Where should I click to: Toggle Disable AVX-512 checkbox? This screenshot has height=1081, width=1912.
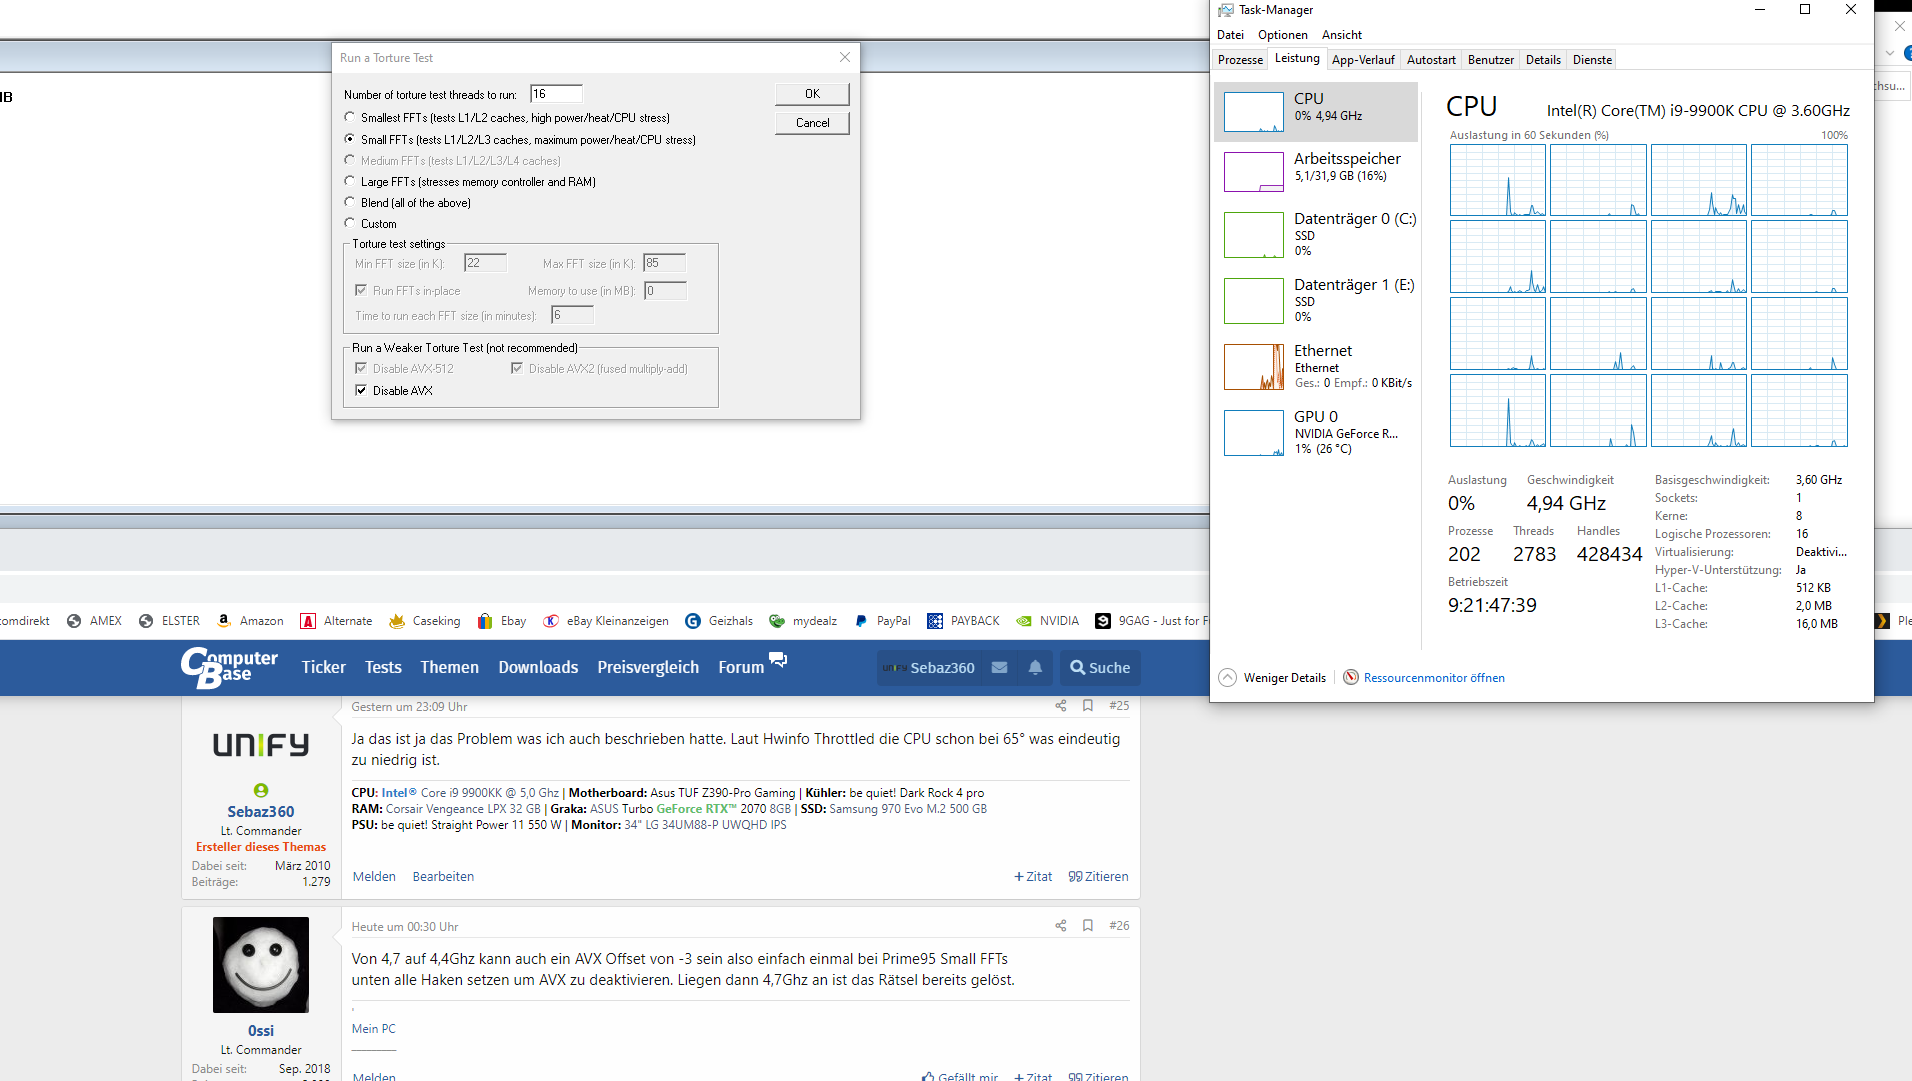pos(361,369)
